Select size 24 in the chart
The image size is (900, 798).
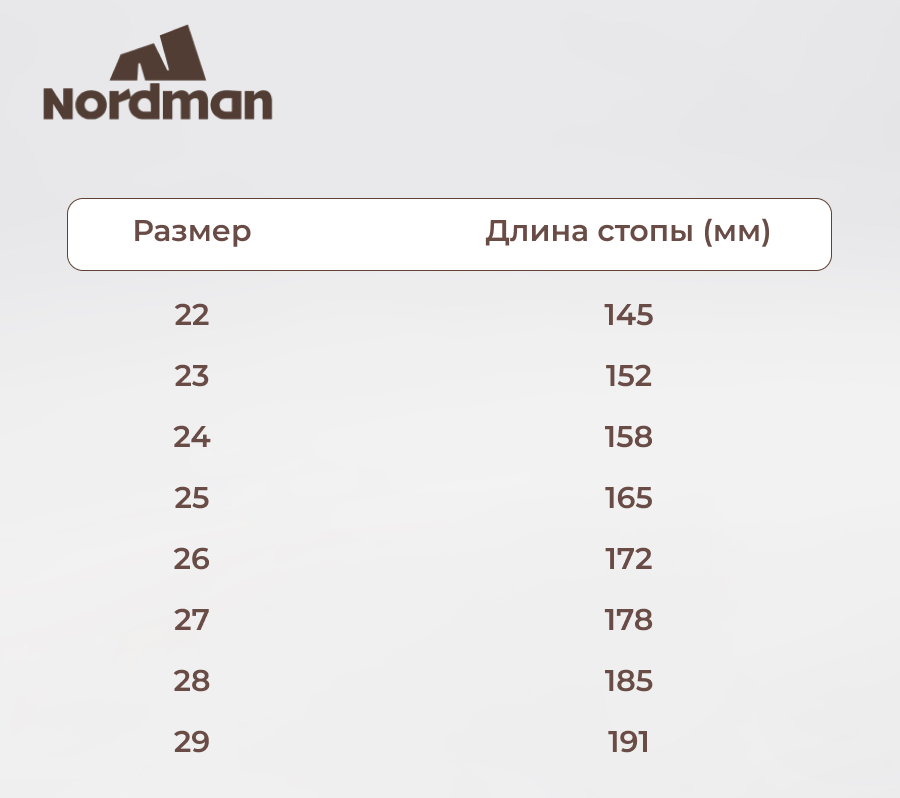pyautogui.click(x=192, y=437)
